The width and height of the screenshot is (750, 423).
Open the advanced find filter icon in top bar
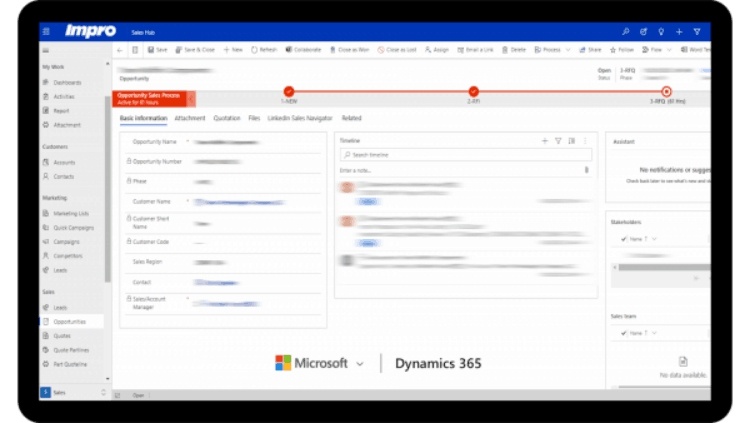click(x=697, y=32)
